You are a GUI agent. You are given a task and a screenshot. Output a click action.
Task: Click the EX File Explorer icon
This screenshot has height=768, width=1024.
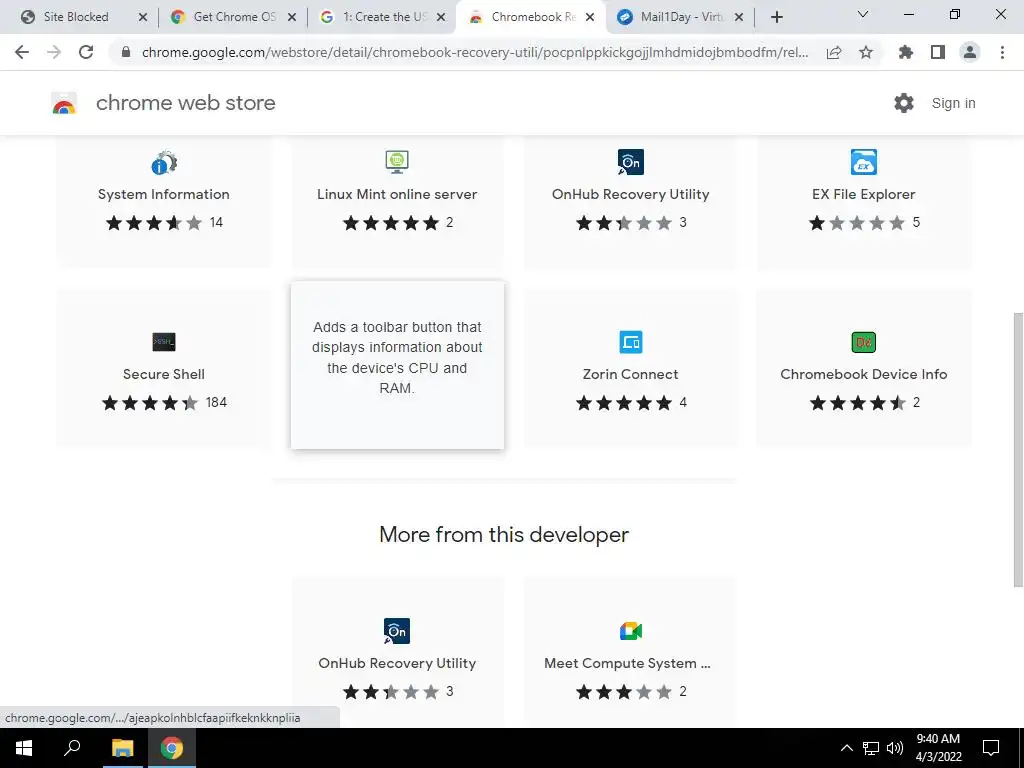(x=863, y=162)
